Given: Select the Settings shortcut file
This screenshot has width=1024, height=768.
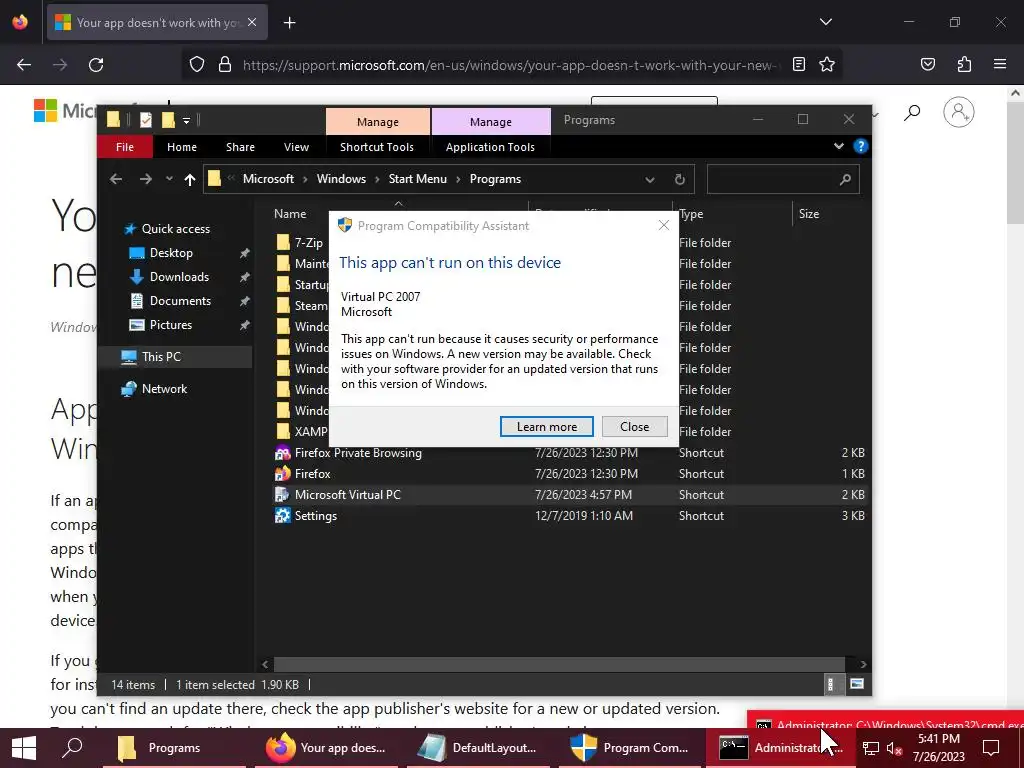Looking at the screenshot, I should (x=315, y=515).
